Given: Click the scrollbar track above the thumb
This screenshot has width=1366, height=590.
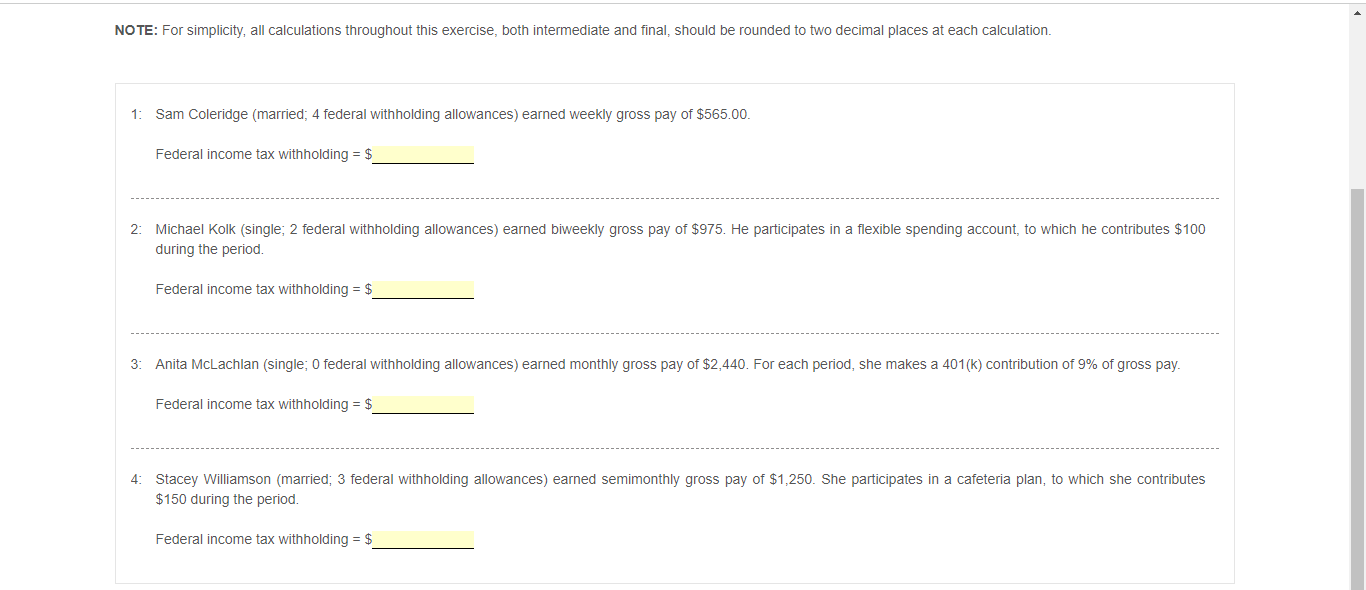Looking at the screenshot, I should [1357, 100].
